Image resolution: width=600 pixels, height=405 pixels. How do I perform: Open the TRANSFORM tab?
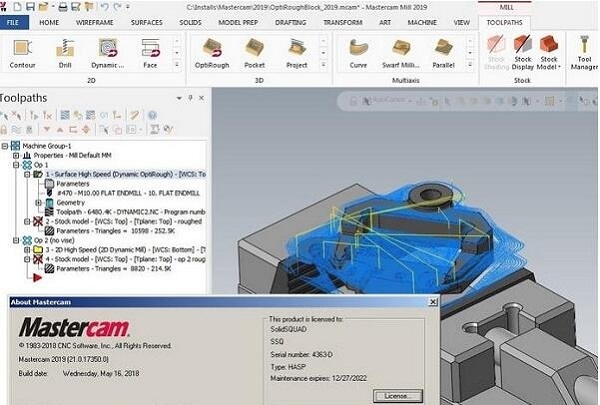342,23
